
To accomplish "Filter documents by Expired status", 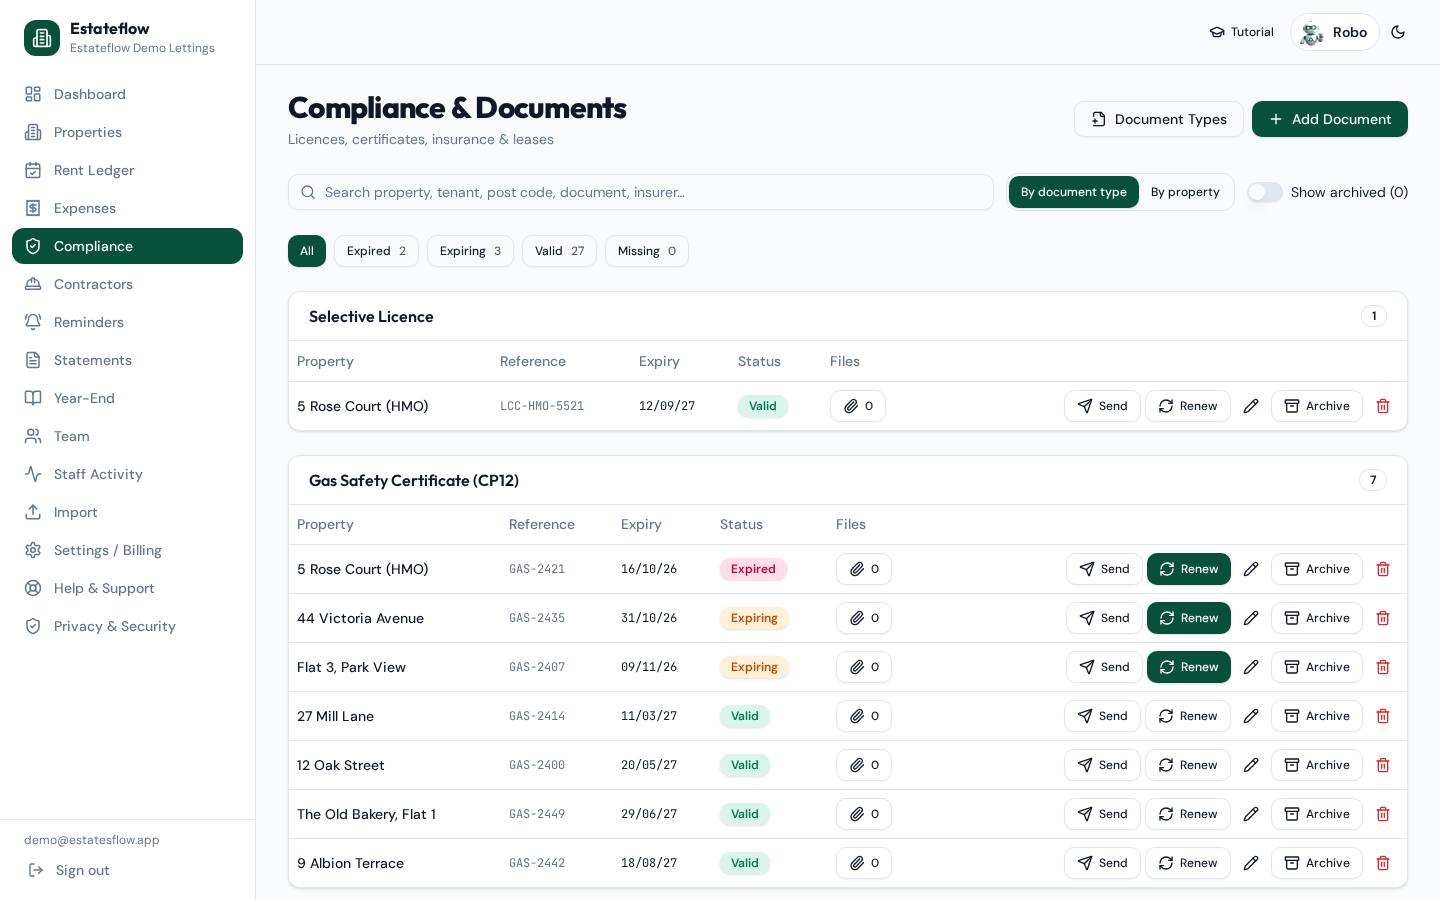I will (x=376, y=251).
